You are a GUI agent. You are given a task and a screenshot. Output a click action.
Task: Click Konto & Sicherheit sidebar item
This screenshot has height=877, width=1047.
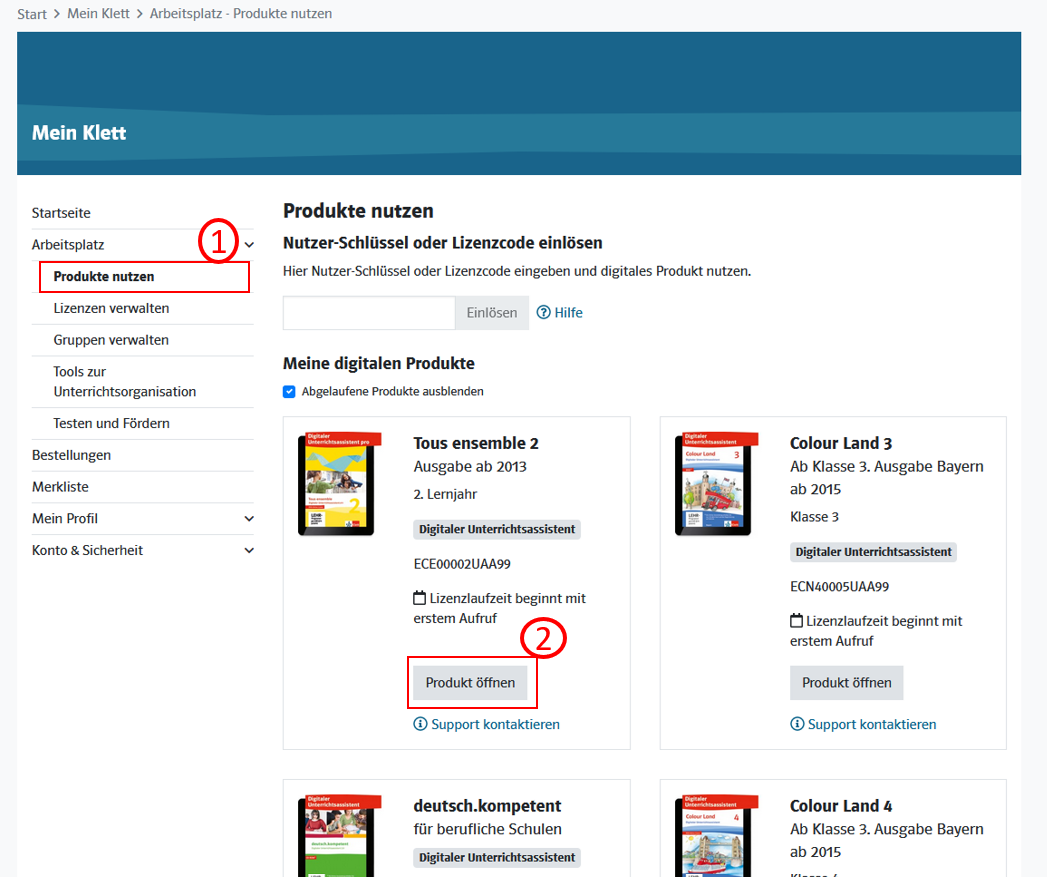point(87,550)
